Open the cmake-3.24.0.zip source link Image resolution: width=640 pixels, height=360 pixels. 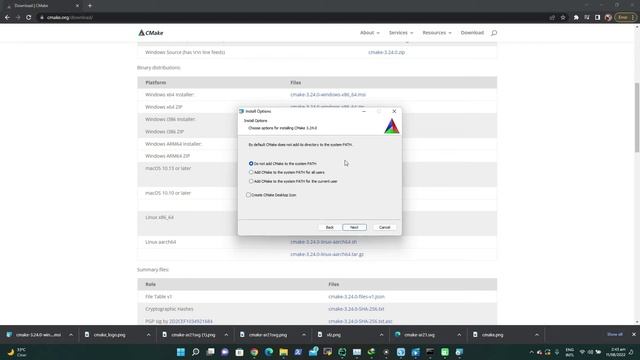click(x=387, y=52)
